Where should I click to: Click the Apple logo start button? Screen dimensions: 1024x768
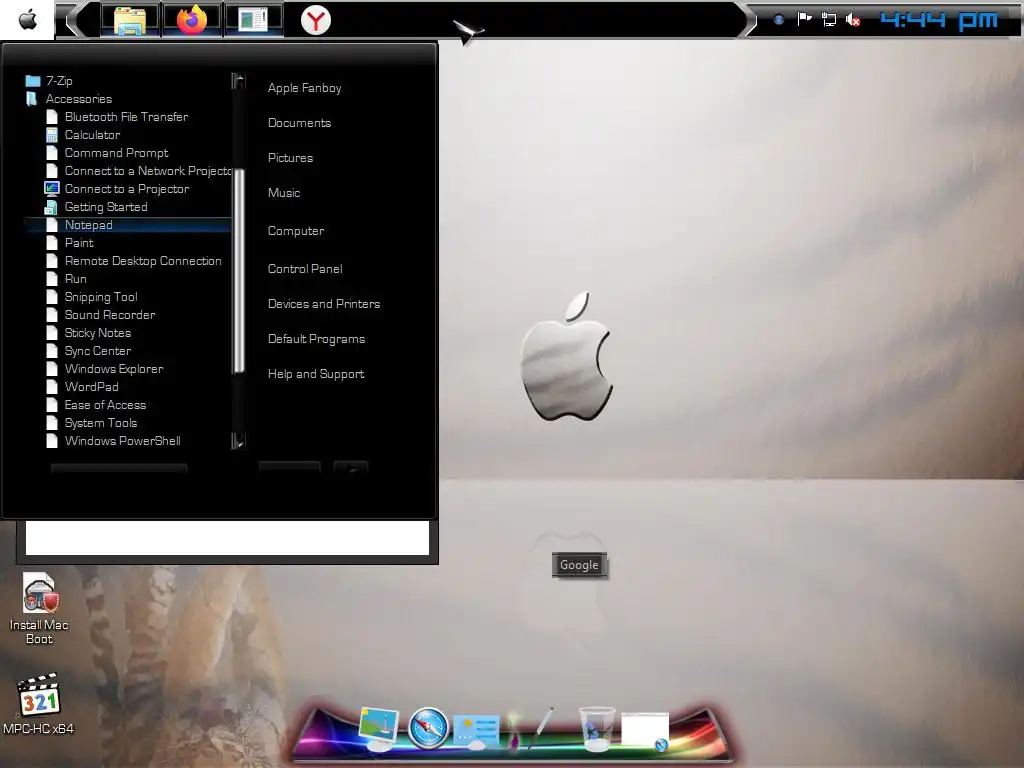(27, 20)
